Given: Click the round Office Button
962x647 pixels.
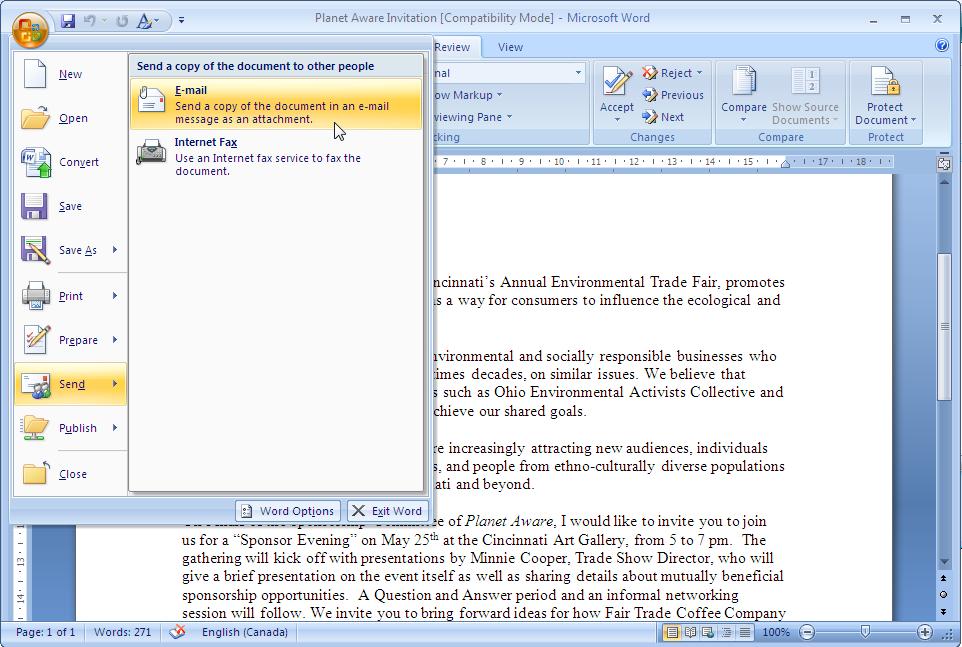Looking at the screenshot, I should point(29,29).
